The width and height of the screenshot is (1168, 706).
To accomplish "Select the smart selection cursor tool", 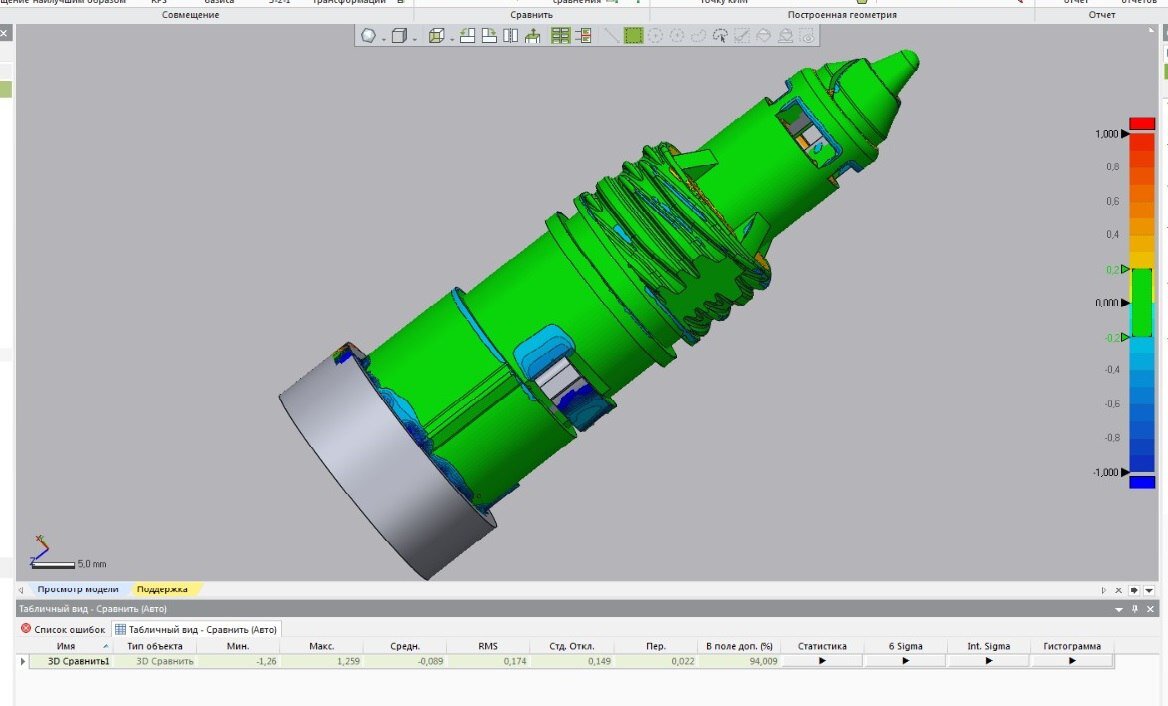I will point(720,35).
